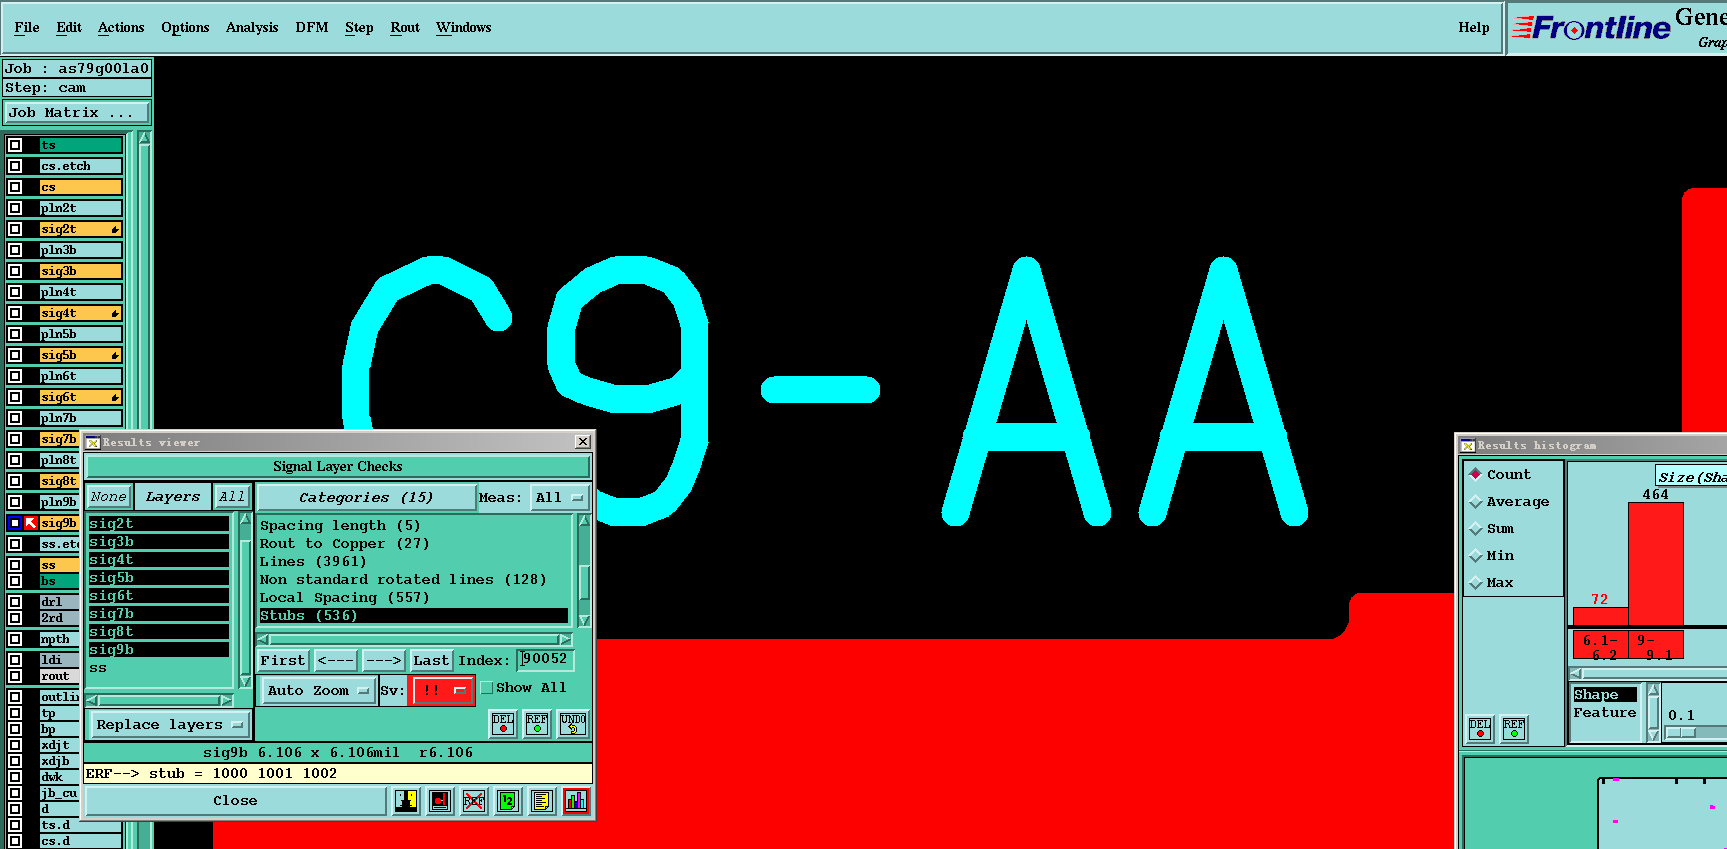Open the Auto Zoom dropdown
The image size is (1727, 849).
pos(318,690)
